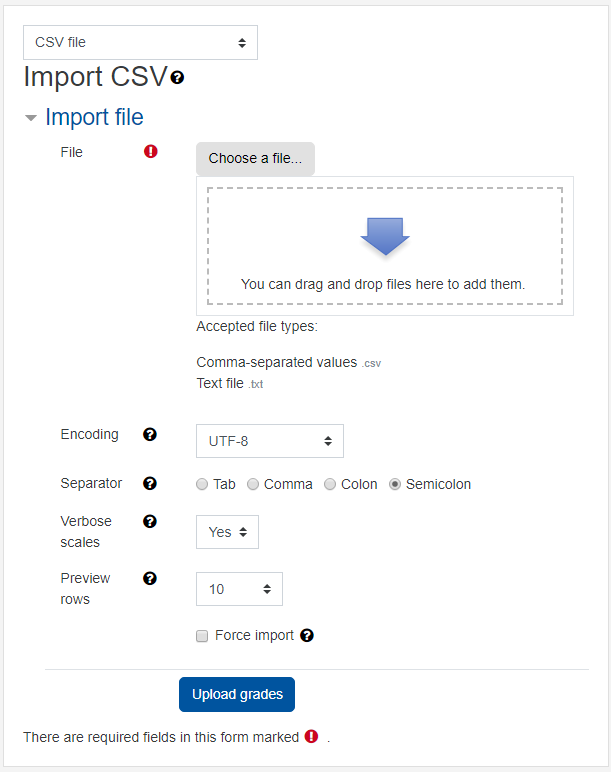This screenshot has width=611, height=772.
Task: Select the Tab separator option
Action: [x=202, y=484]
